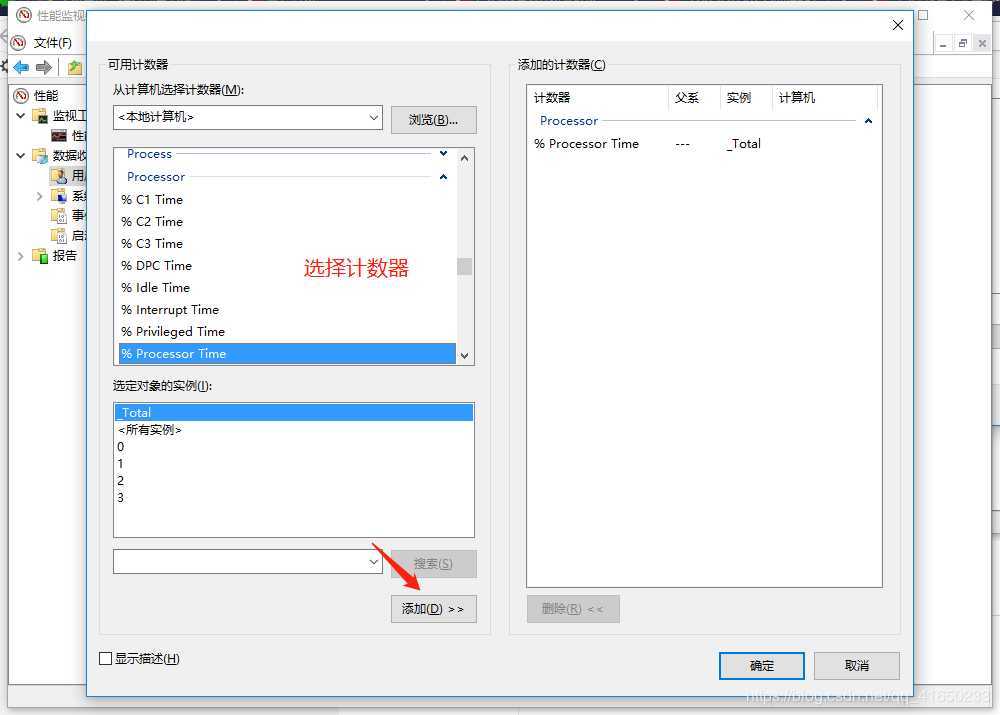The image size is (1000, 715).
Task: Collapse the 监视工具 tree node
Action: tap(20, 115)
